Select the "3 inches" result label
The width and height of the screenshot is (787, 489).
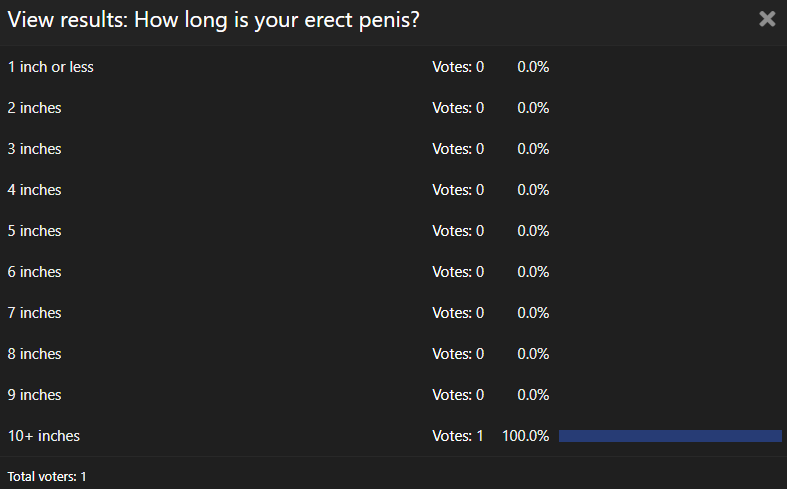click(x=34, y=149)
